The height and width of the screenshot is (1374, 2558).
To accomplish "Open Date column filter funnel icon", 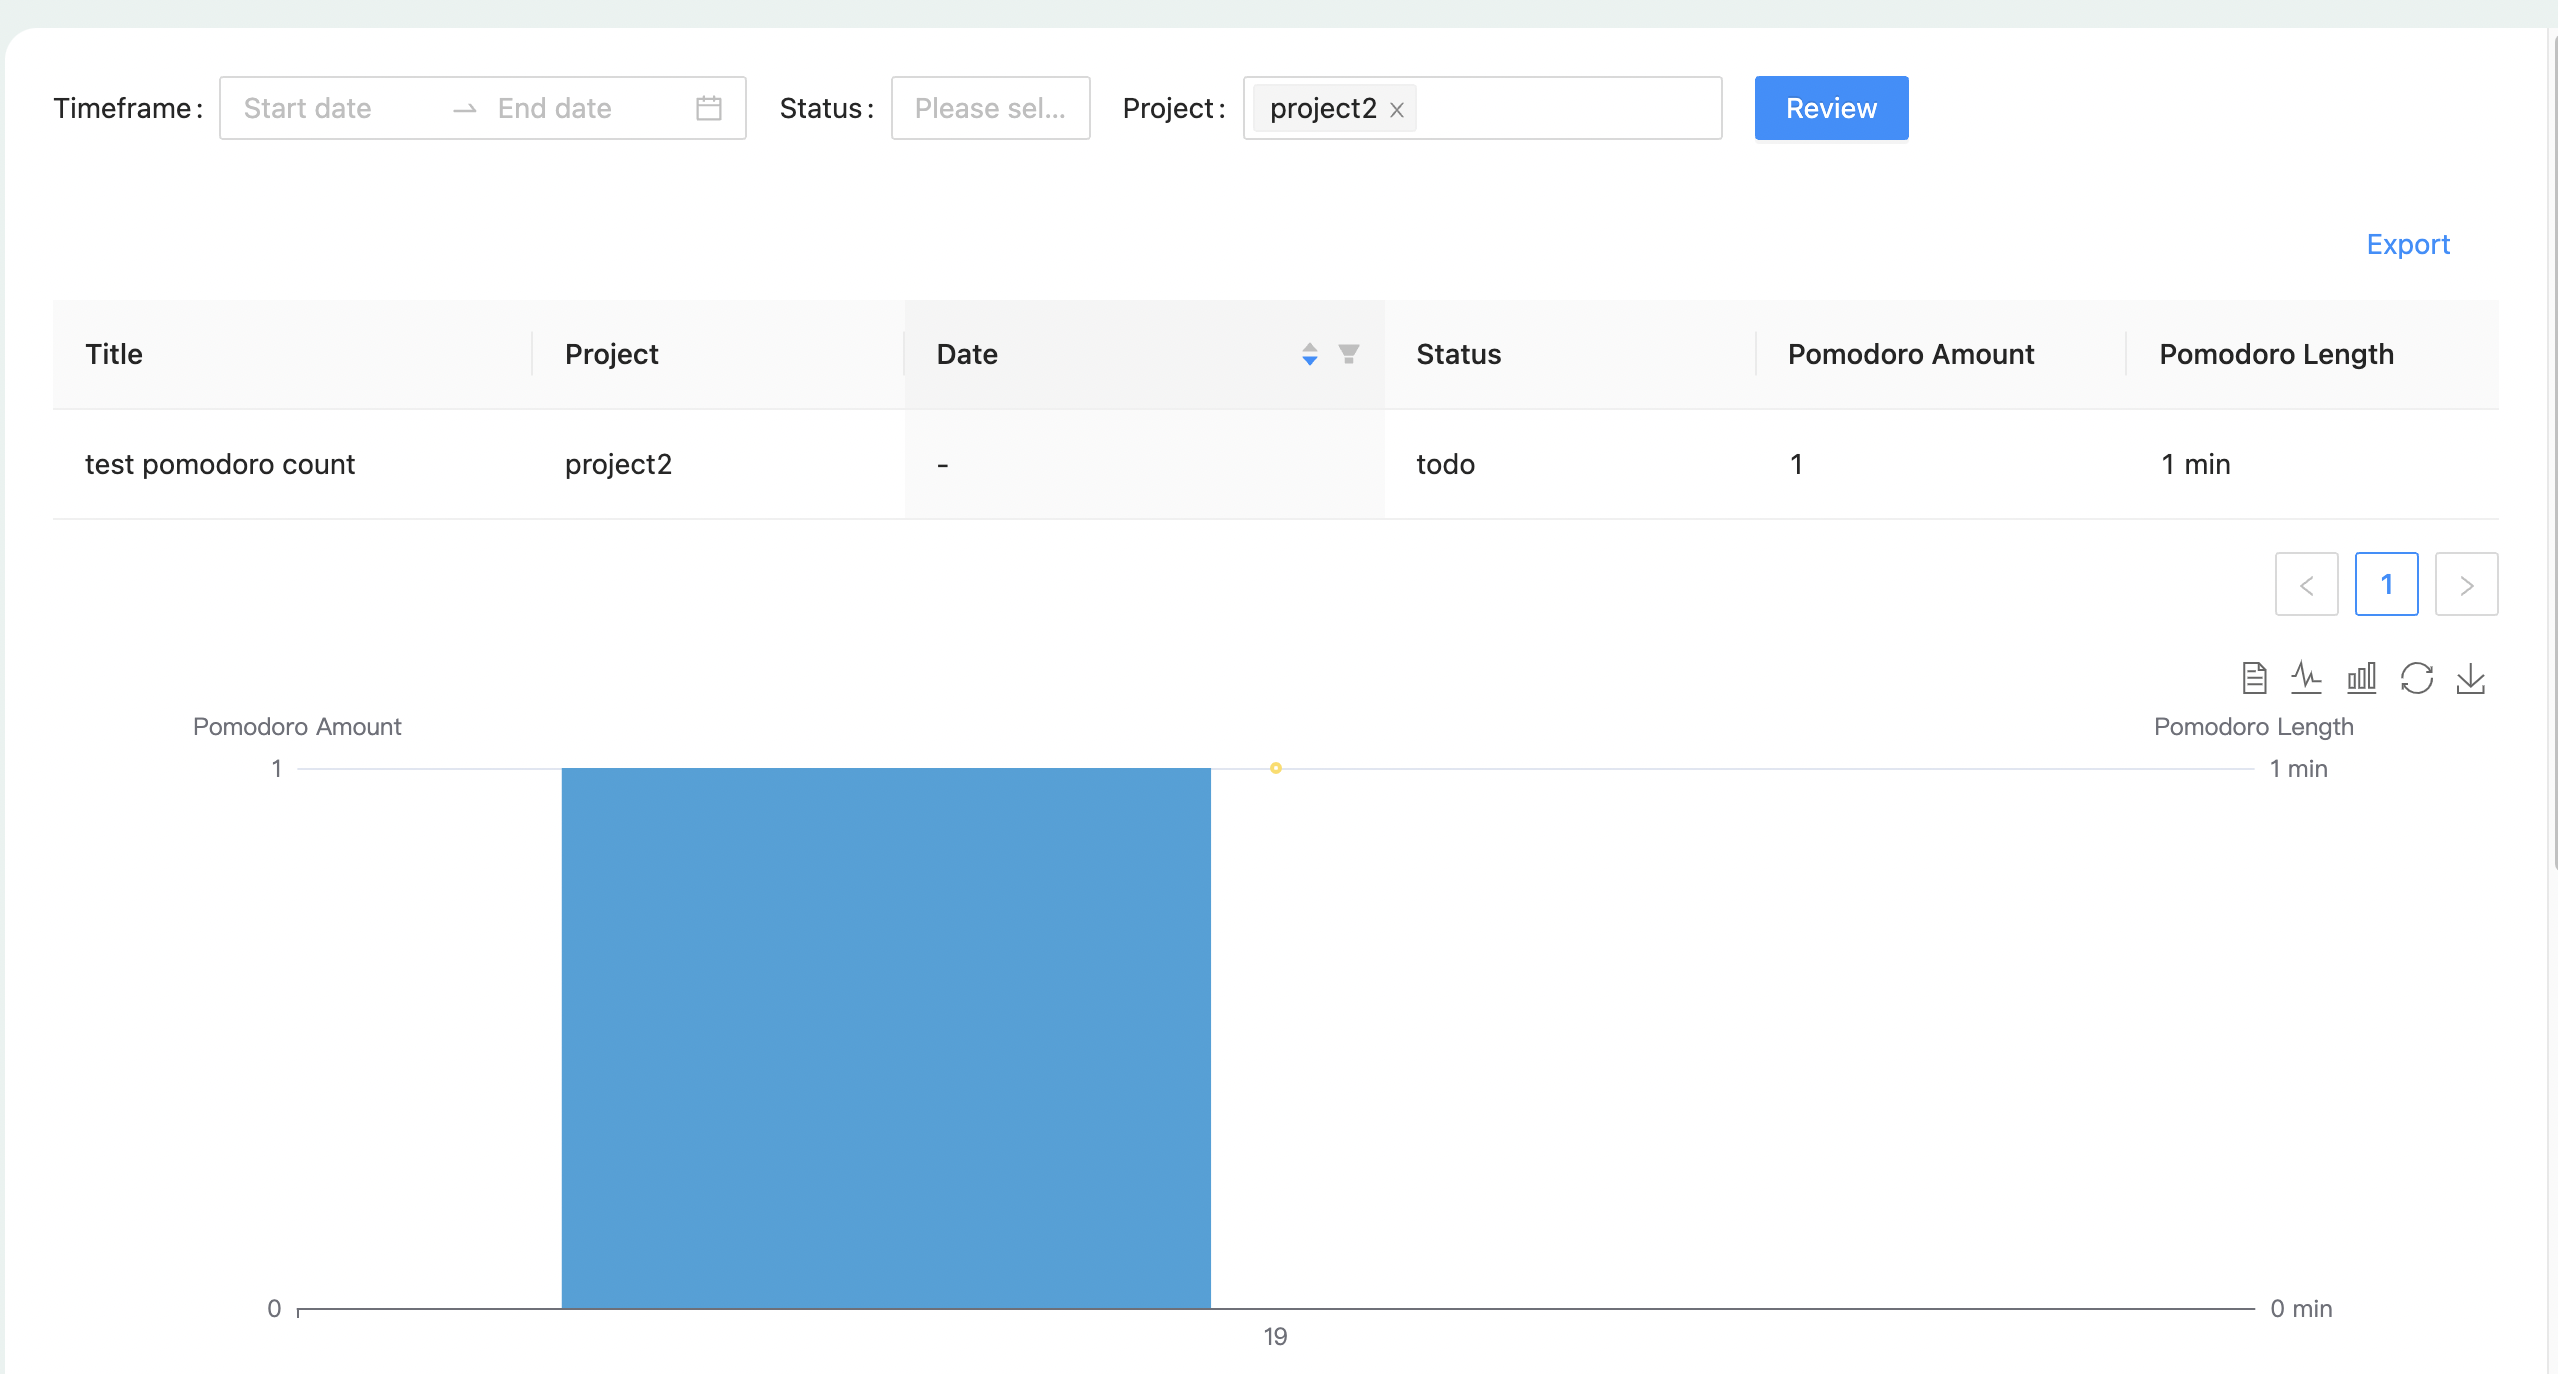I will (1348, 354).
